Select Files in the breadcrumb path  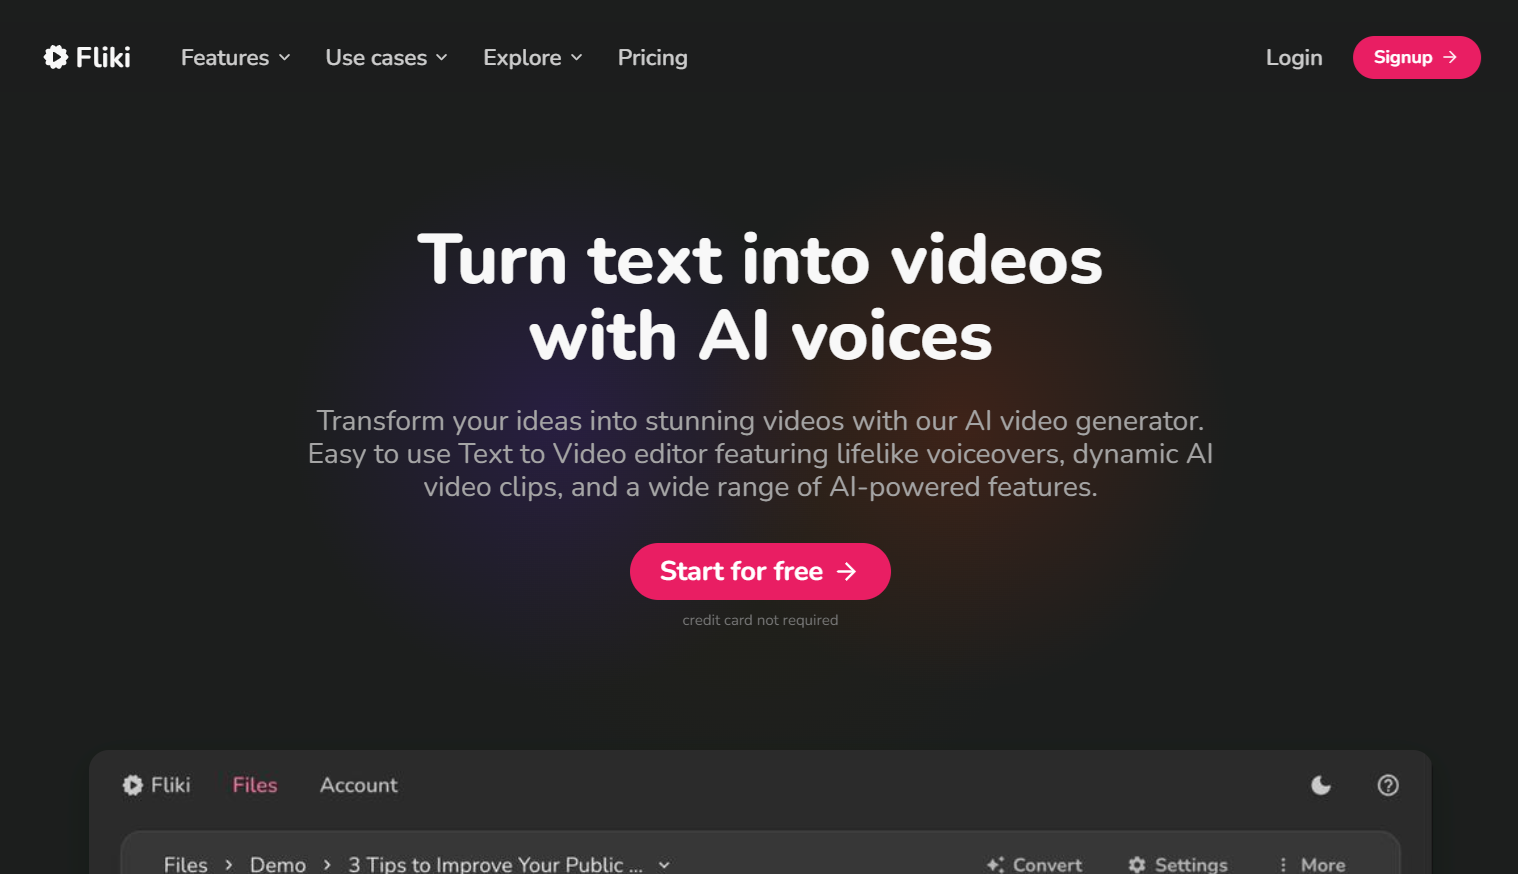(x=186, y=865)
